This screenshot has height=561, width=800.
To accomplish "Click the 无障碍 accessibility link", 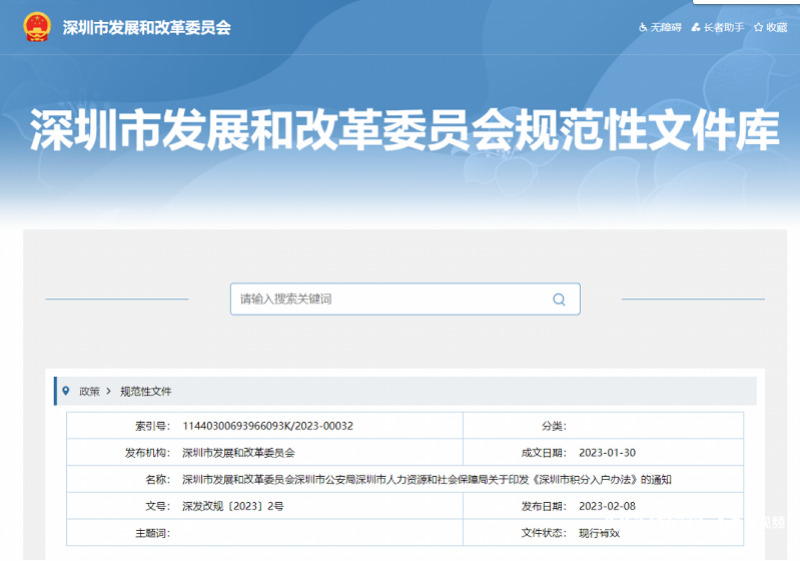I will point(666,28).
